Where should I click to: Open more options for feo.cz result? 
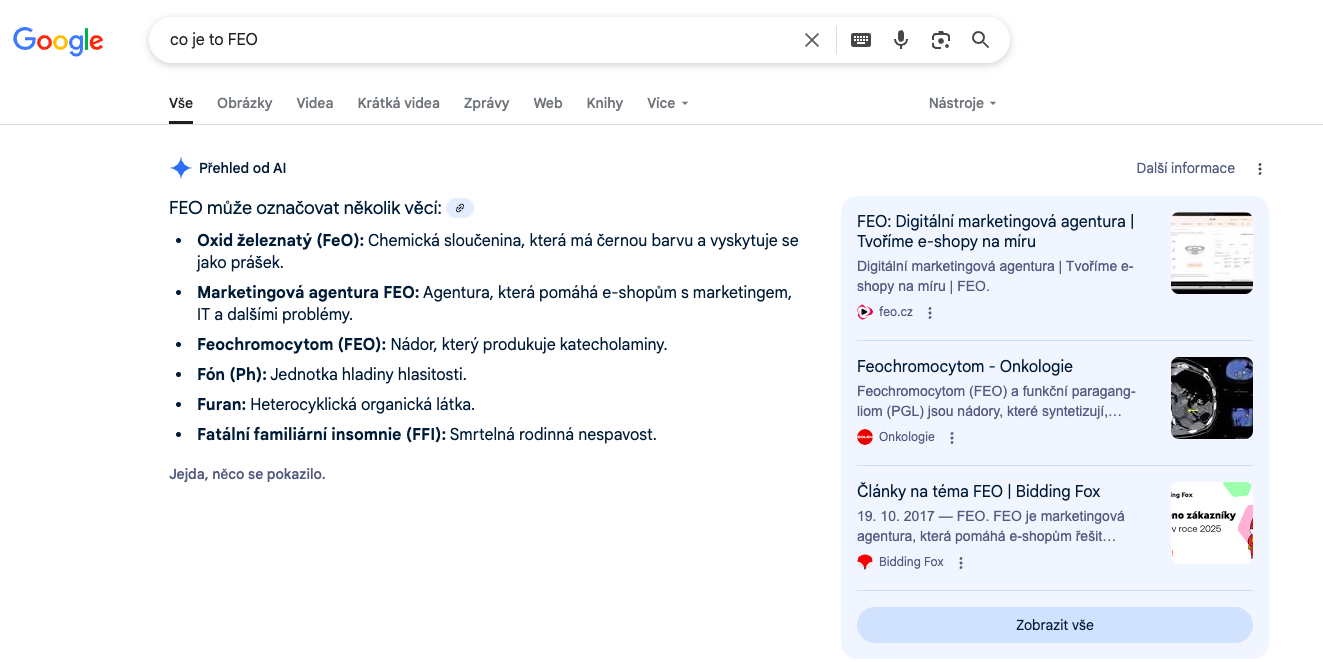pos(930,313)
